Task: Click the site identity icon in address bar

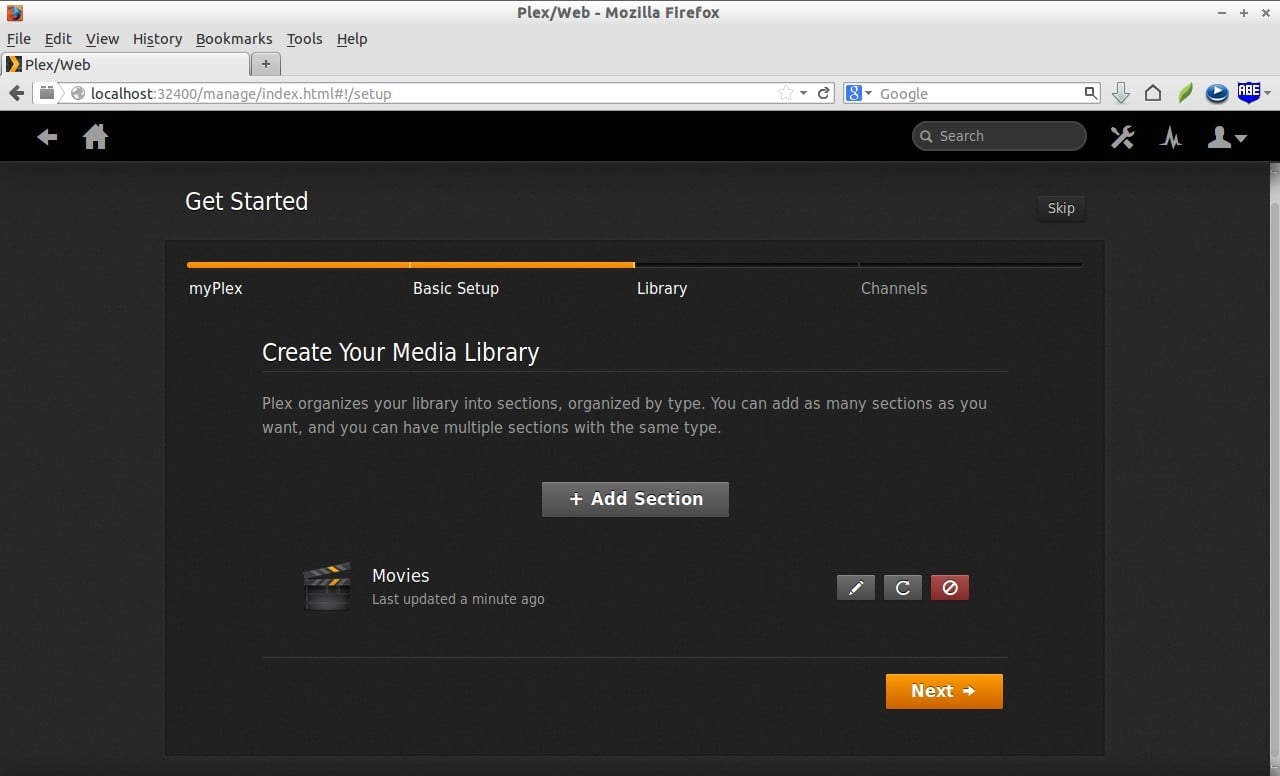Action: (79, 93)
